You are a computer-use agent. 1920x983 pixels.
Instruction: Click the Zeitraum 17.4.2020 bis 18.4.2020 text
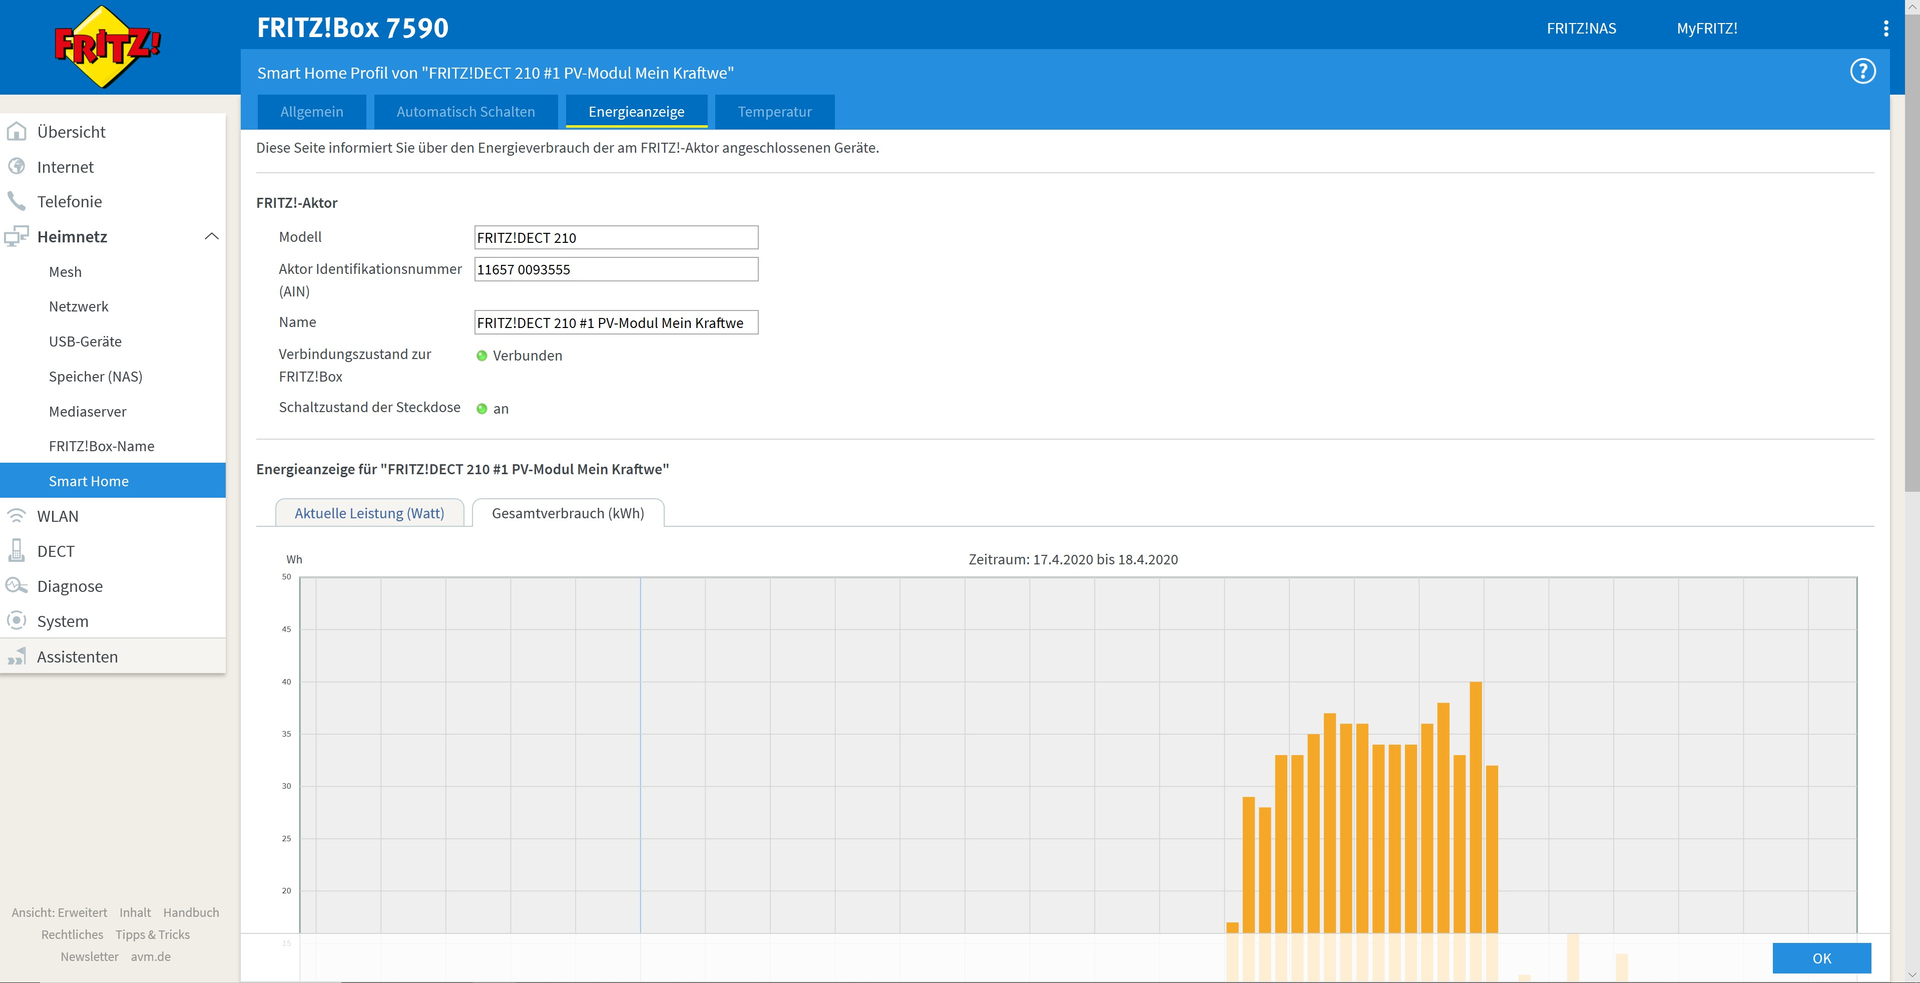(x=1073, y=559)
